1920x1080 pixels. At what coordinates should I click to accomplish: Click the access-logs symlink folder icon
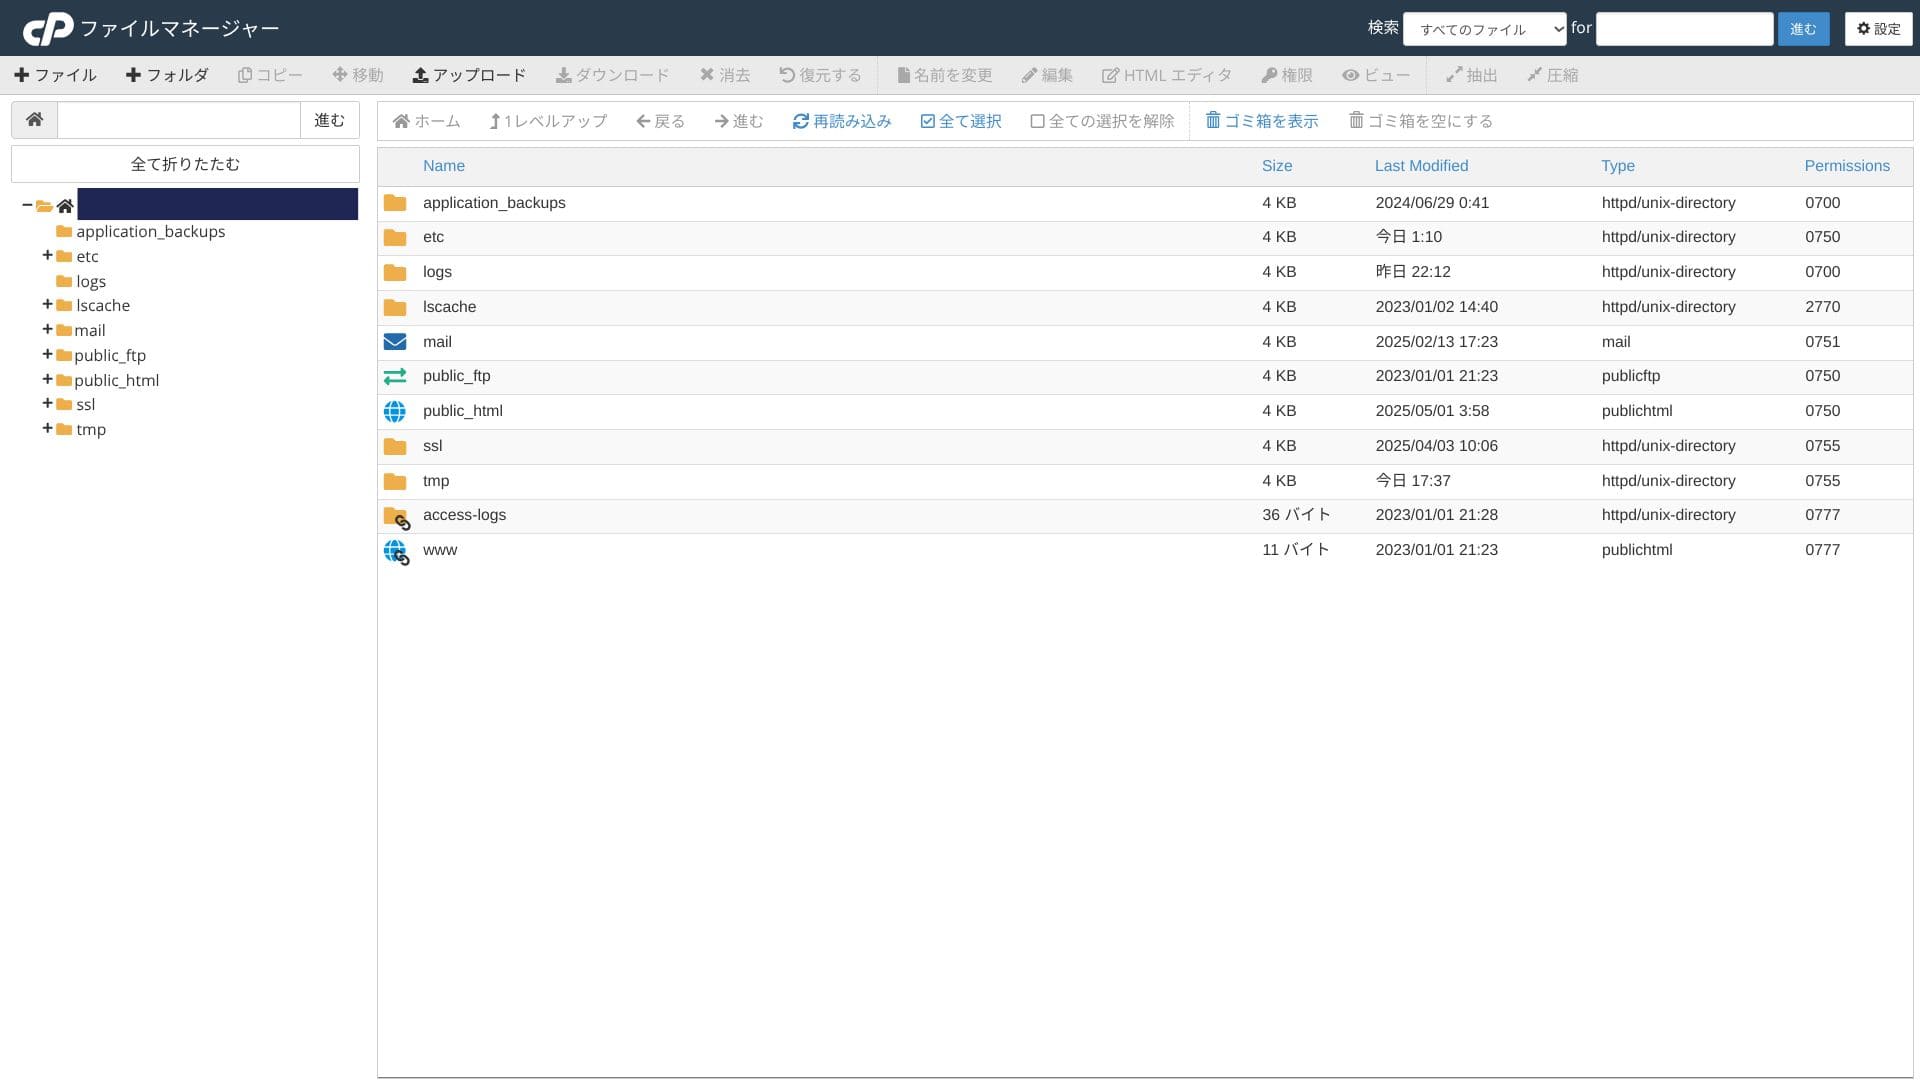click(396, 517)
